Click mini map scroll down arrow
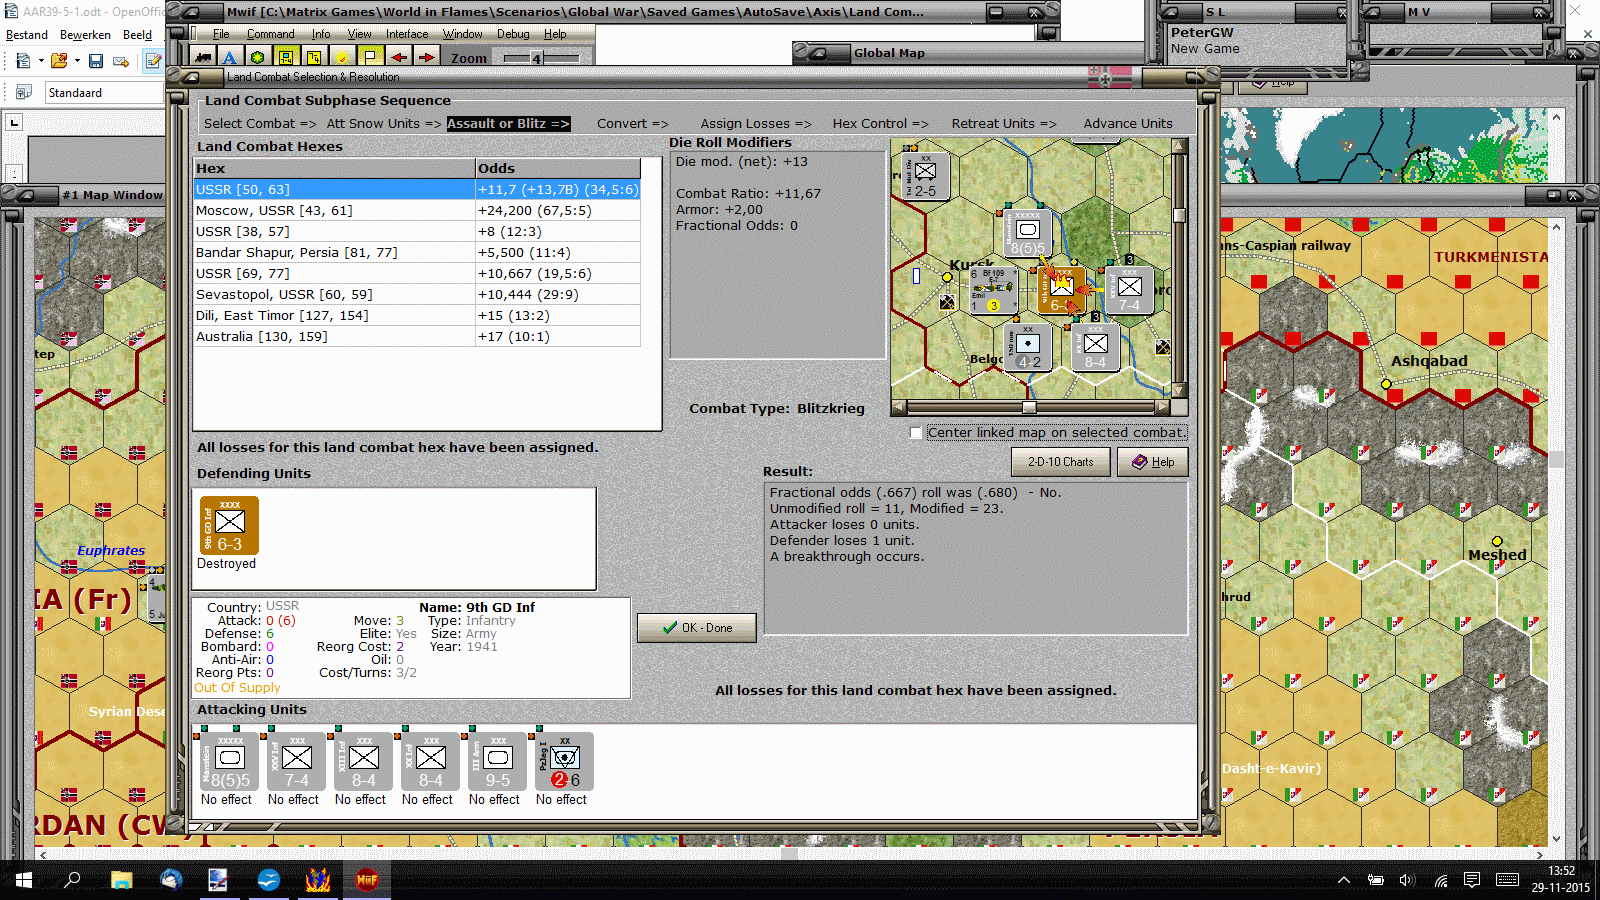This screenshot has width=1600, height=900. click(1179, 391)
